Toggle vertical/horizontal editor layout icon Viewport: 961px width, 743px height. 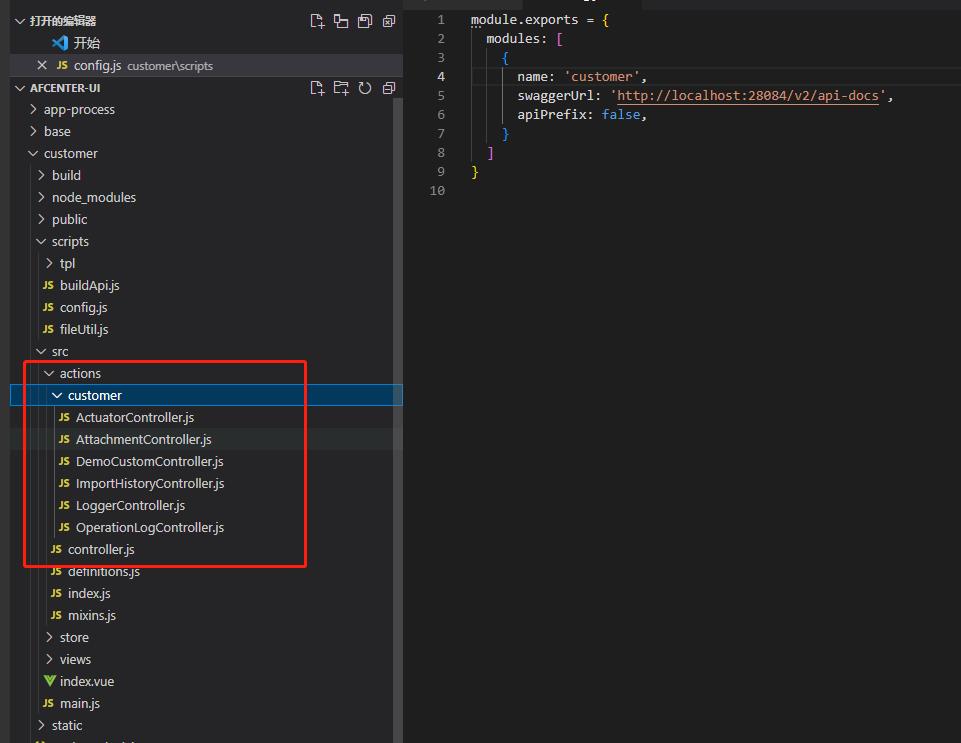[x=341, y=21]
